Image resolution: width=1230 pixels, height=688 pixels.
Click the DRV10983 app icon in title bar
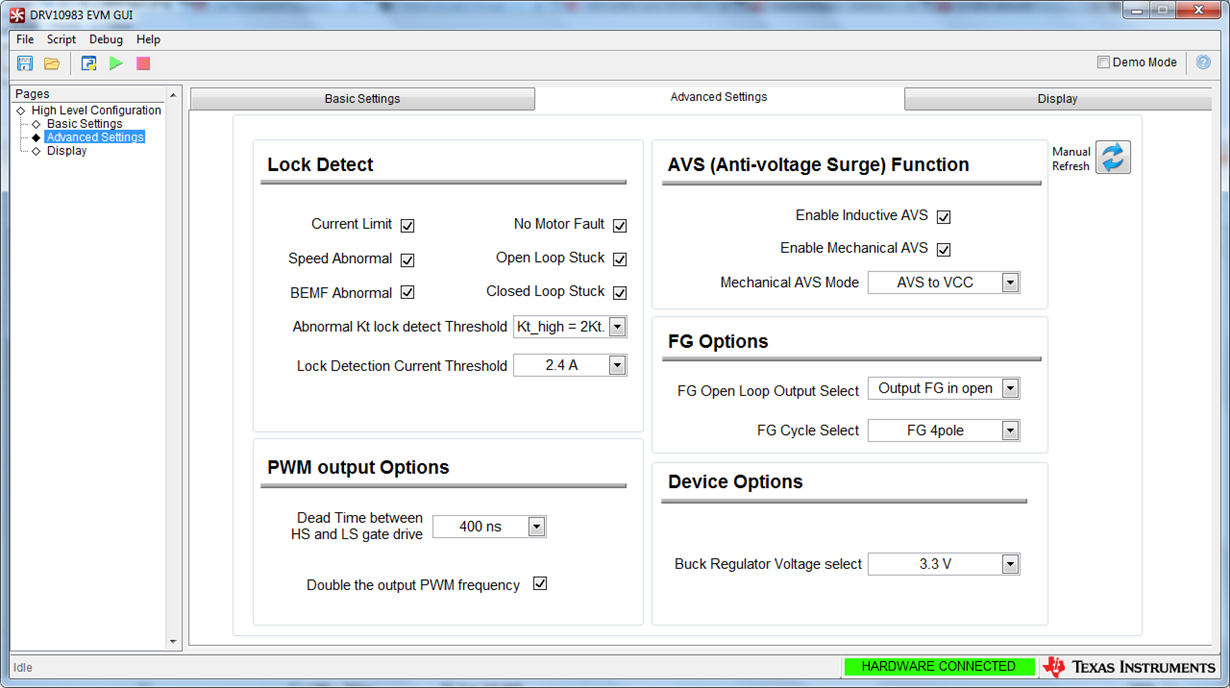pos(17,15)
